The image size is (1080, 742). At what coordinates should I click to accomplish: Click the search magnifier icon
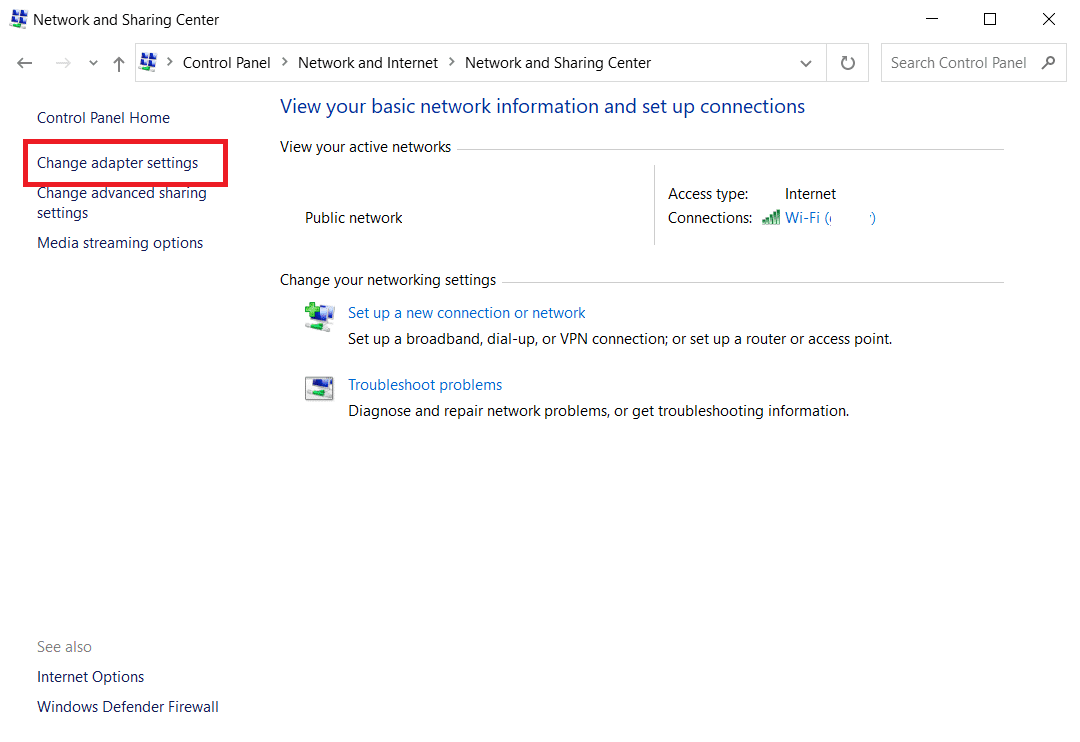[1048, 63]
